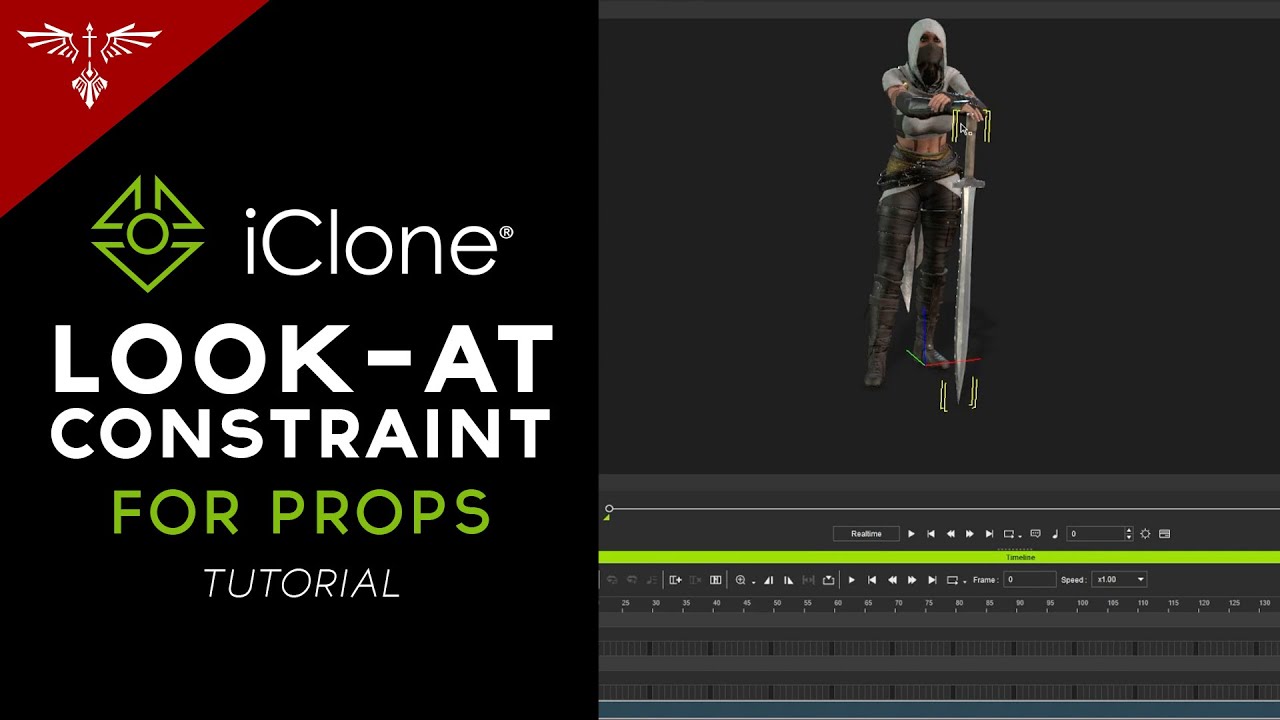Click the loop/export range icon in timeline toolbar
The width and height of the screenshot is (1280, 720).
pos(828,580)
